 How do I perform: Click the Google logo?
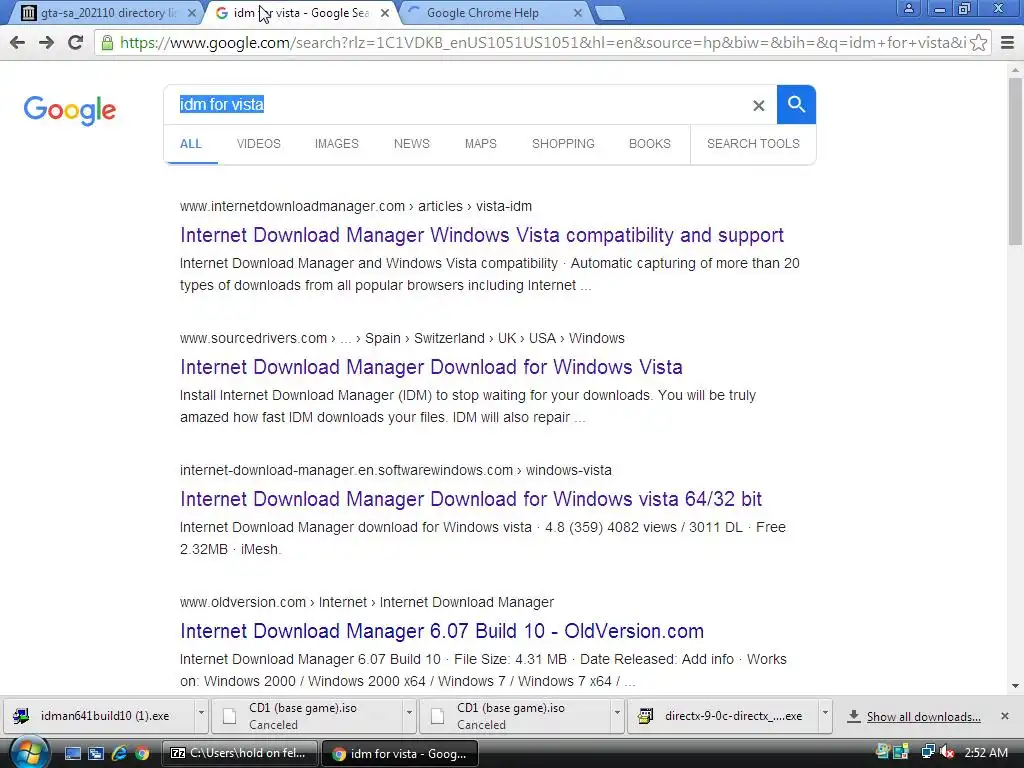click(x=69, y=110)
